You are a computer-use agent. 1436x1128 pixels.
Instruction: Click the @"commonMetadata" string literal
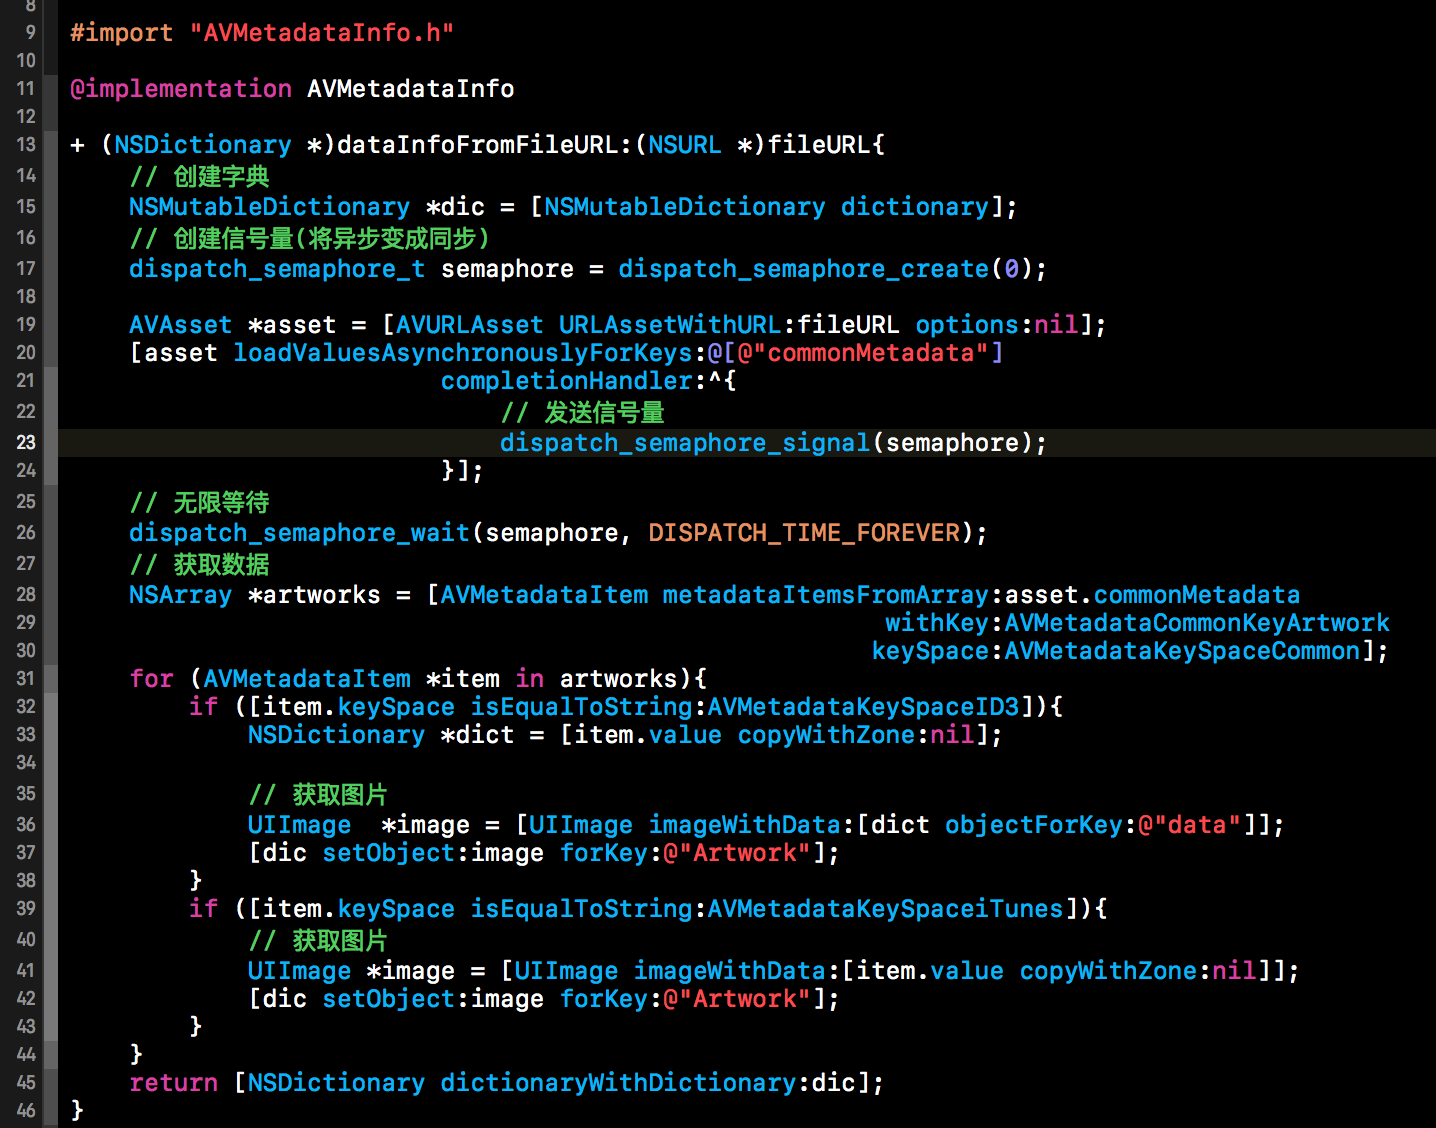point(863,353)
